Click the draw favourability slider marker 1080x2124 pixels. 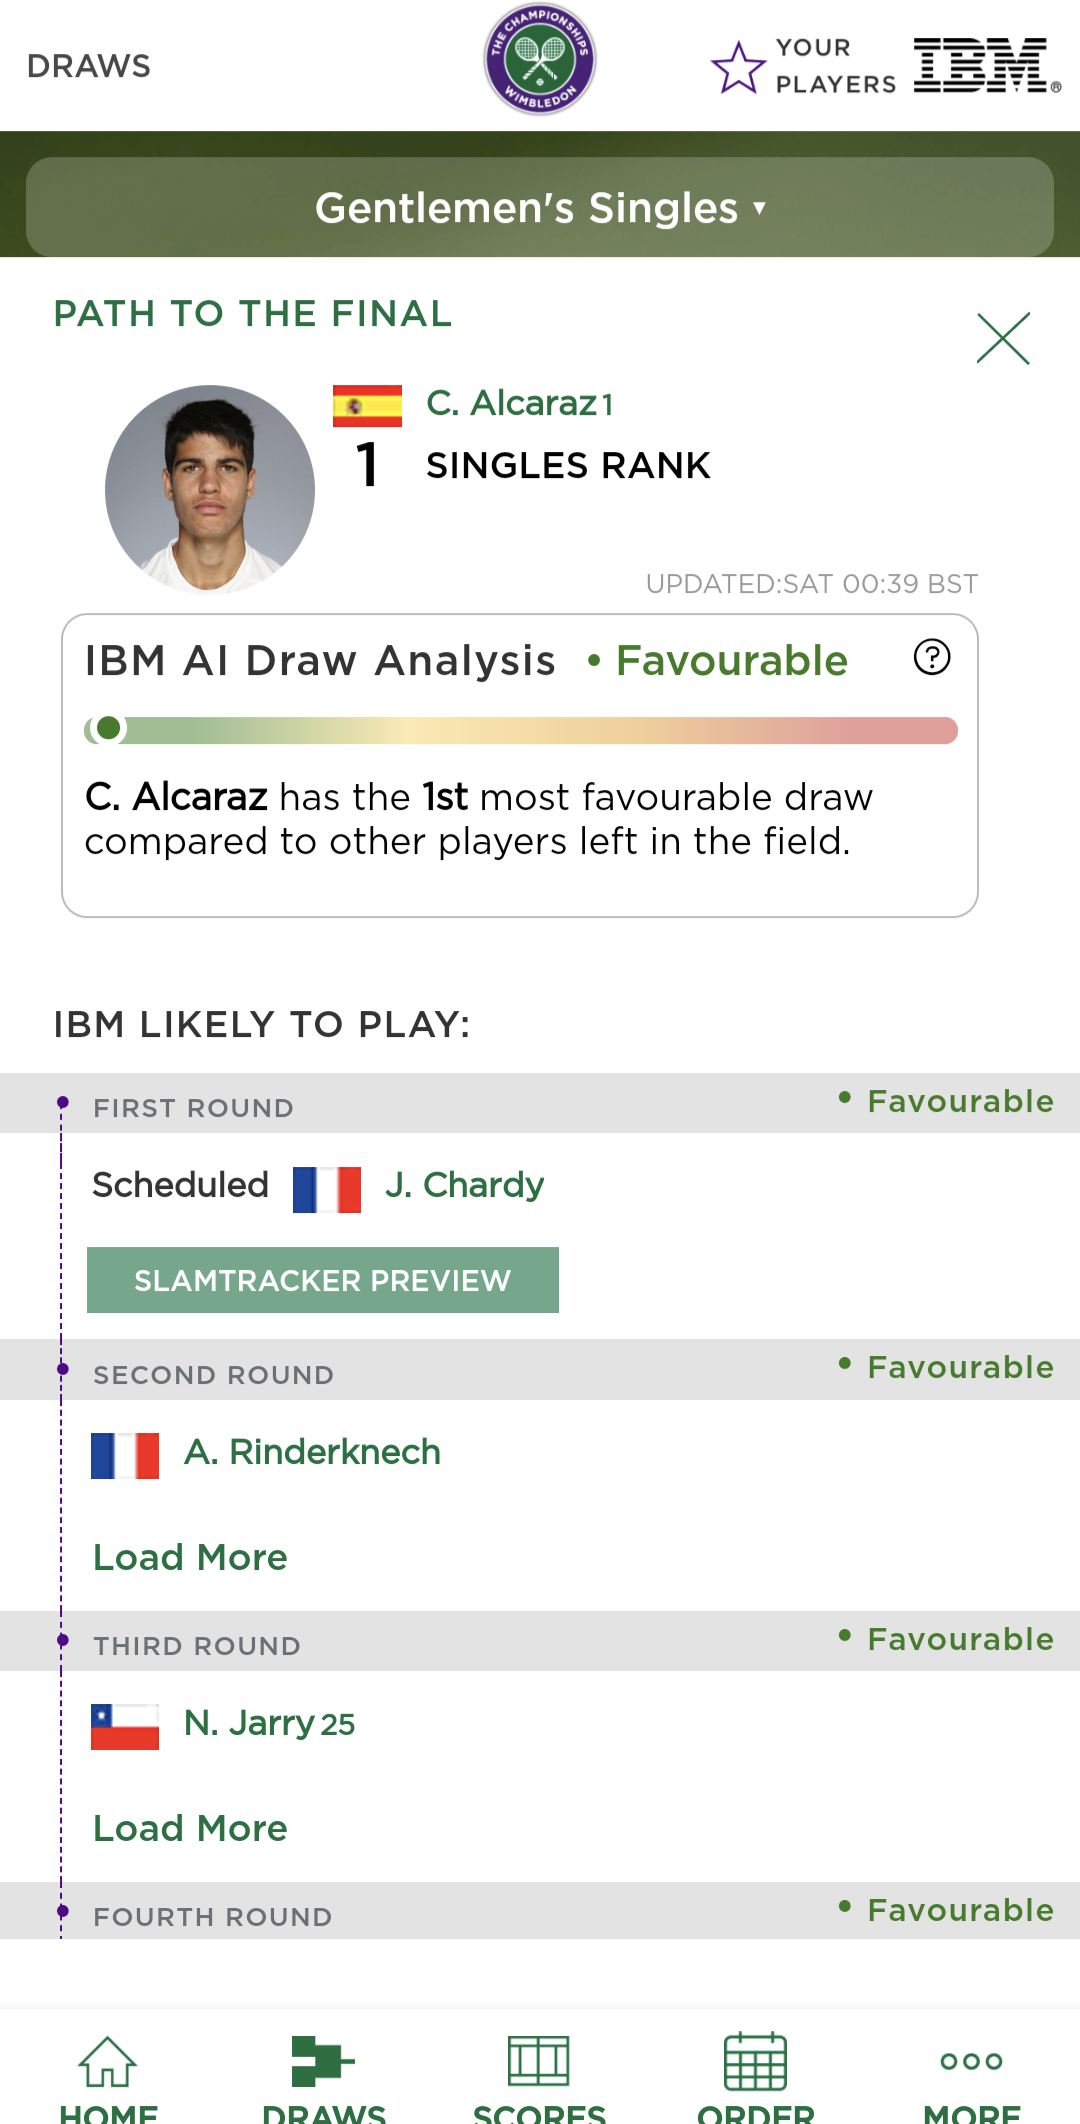pos(108,729)
